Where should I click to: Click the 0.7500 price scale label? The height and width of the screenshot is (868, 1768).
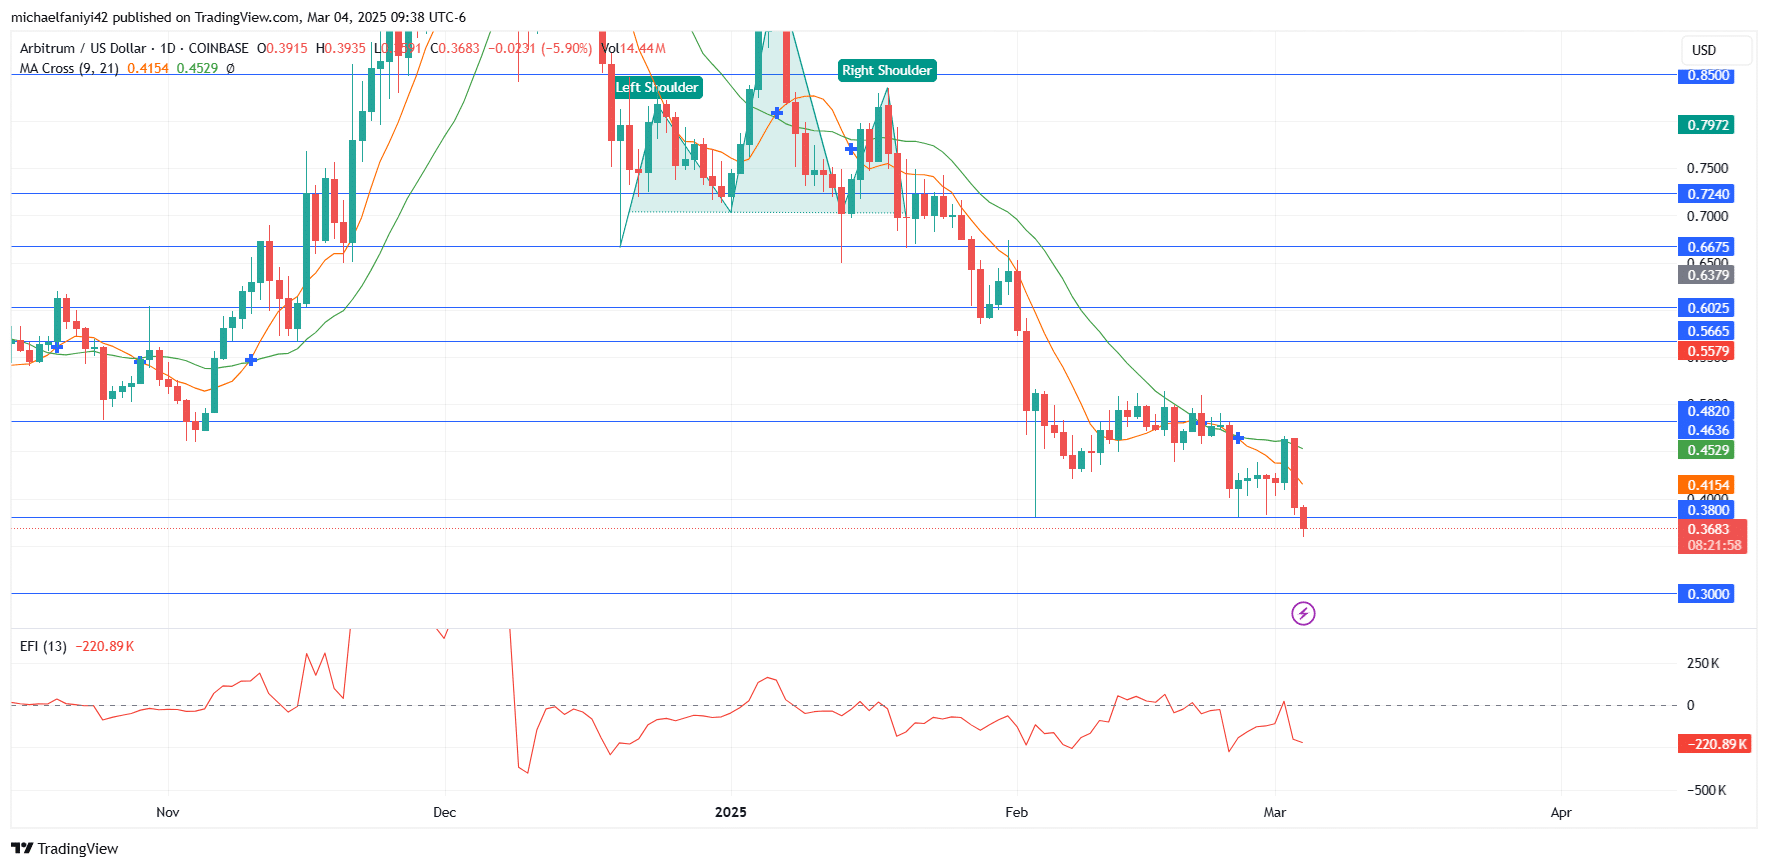point(1707,168)
